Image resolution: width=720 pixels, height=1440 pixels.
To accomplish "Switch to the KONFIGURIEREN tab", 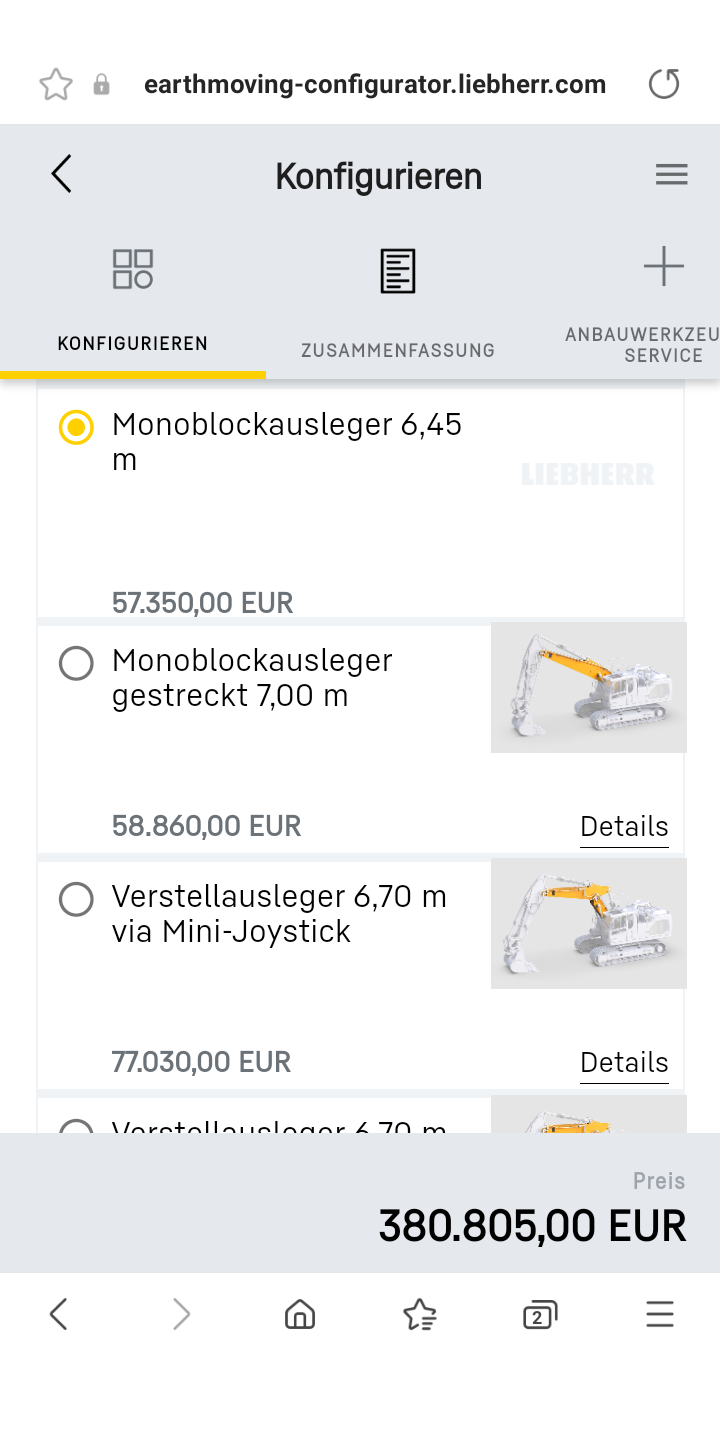I will [x=132, y=344].
